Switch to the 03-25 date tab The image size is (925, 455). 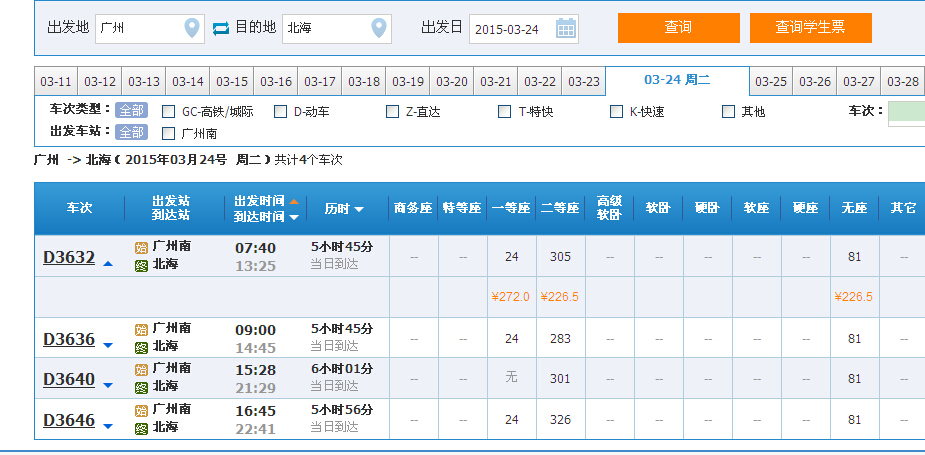[771, 81]
